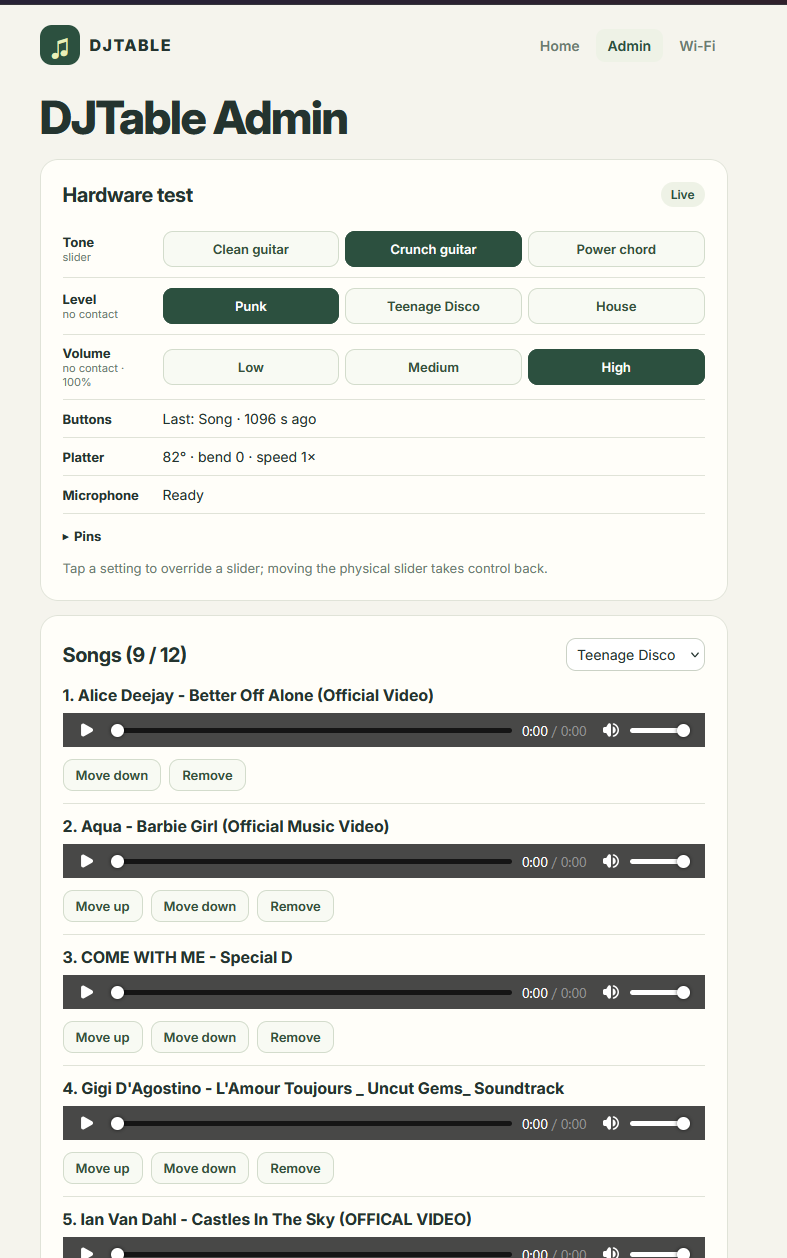The height and width of the screenshot is (1258, 787).
Task: Click the Microphone status 'Ready'
Action: (x=183, y=495)
